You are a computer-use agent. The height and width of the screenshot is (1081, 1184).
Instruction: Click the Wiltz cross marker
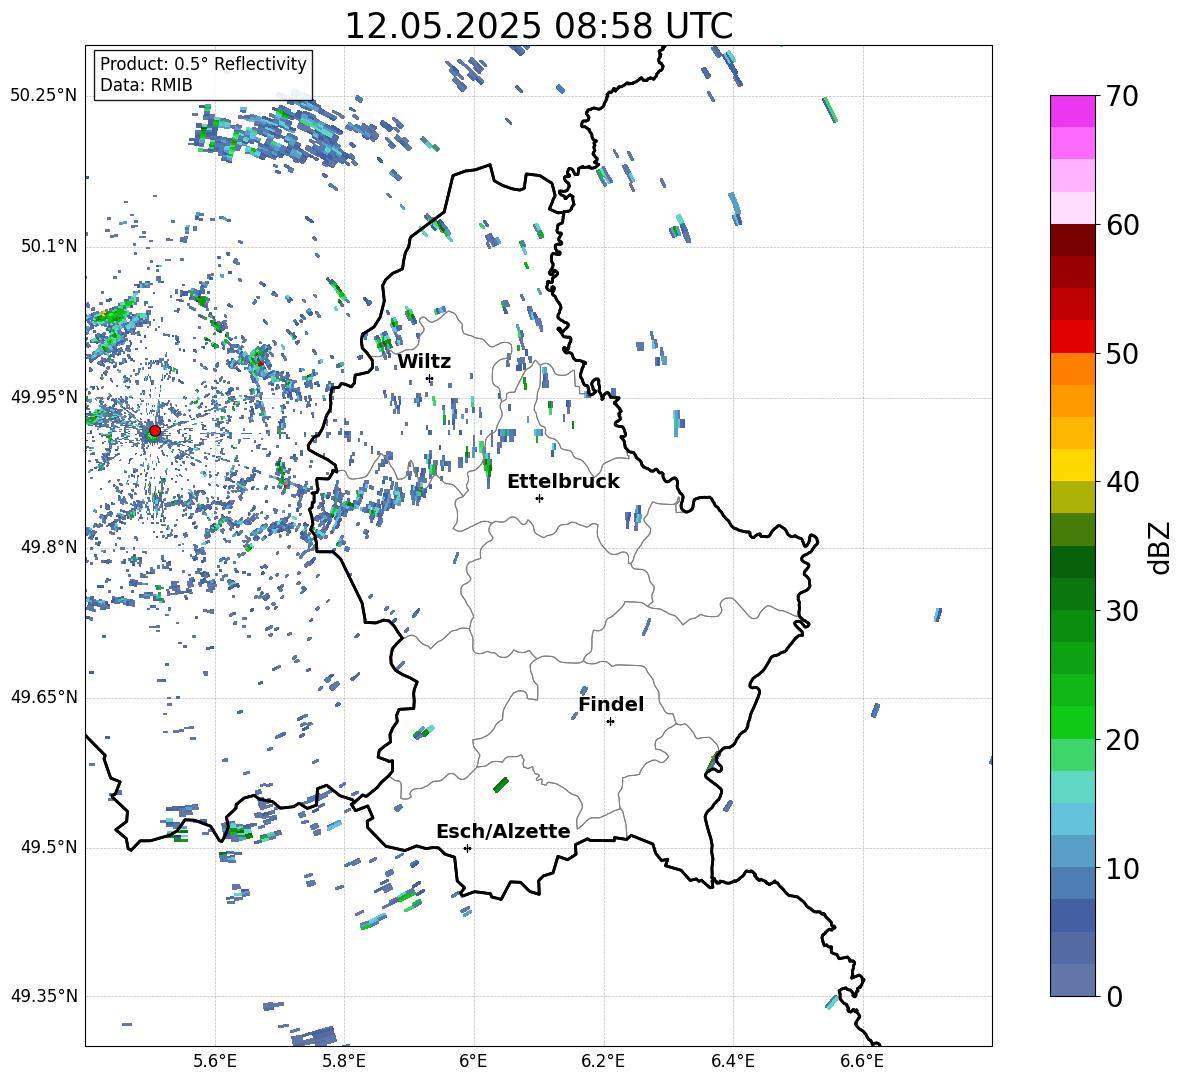point(430,378)
